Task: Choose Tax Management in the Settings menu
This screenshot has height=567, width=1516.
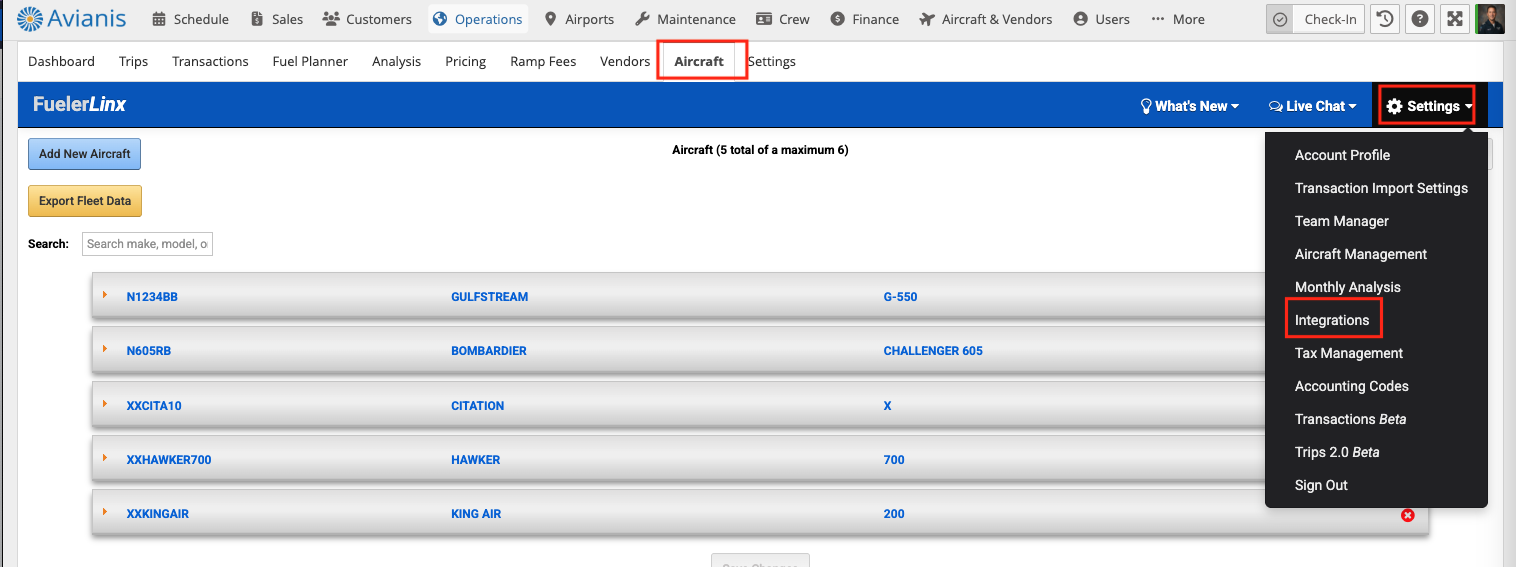Action: pos(1348,353)
